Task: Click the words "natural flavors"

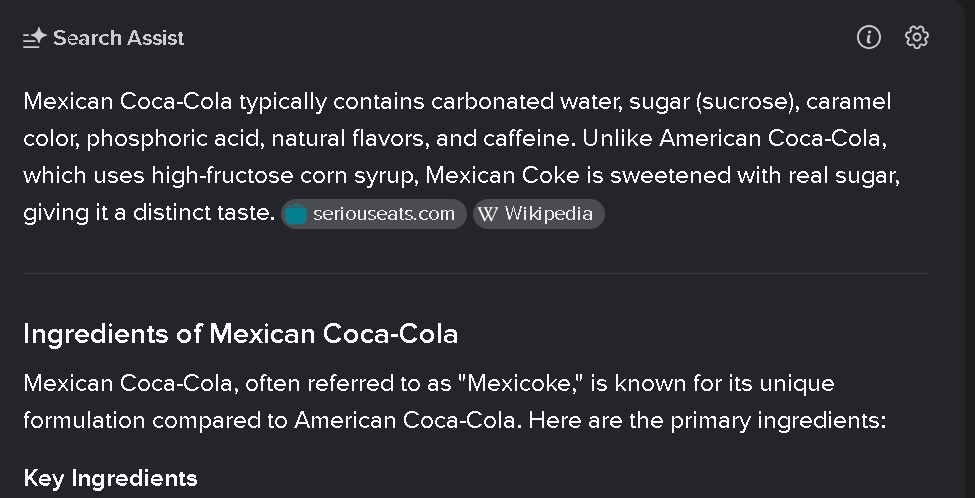Action: pyautogui.click(x=350, y=138)
